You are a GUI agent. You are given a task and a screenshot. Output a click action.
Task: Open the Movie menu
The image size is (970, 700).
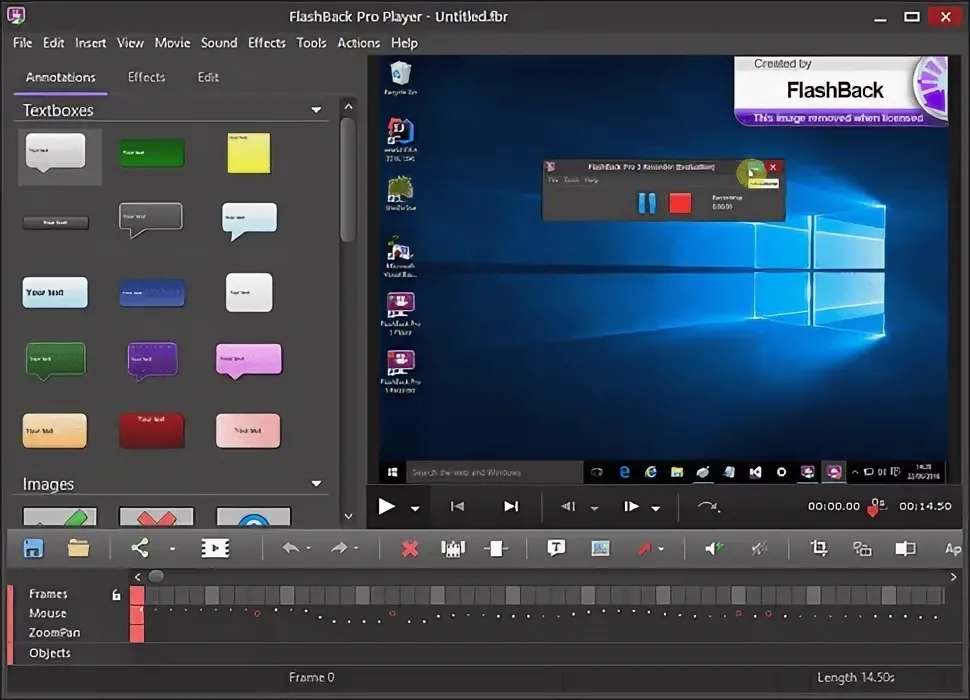[172, 43]
